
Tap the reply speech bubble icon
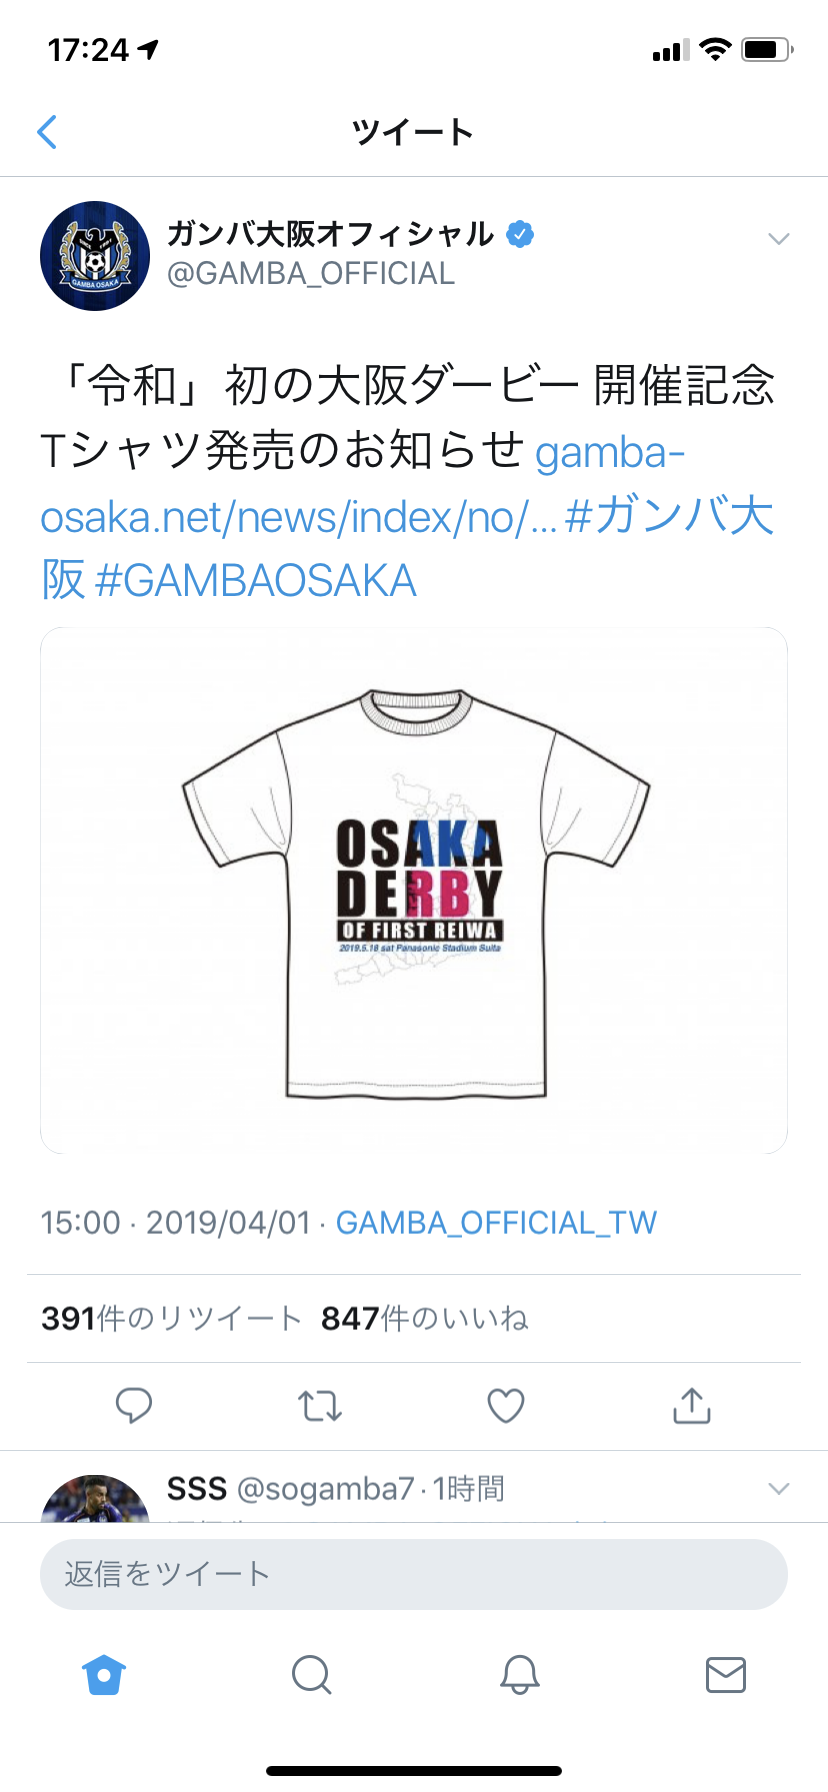(134, 1406)
